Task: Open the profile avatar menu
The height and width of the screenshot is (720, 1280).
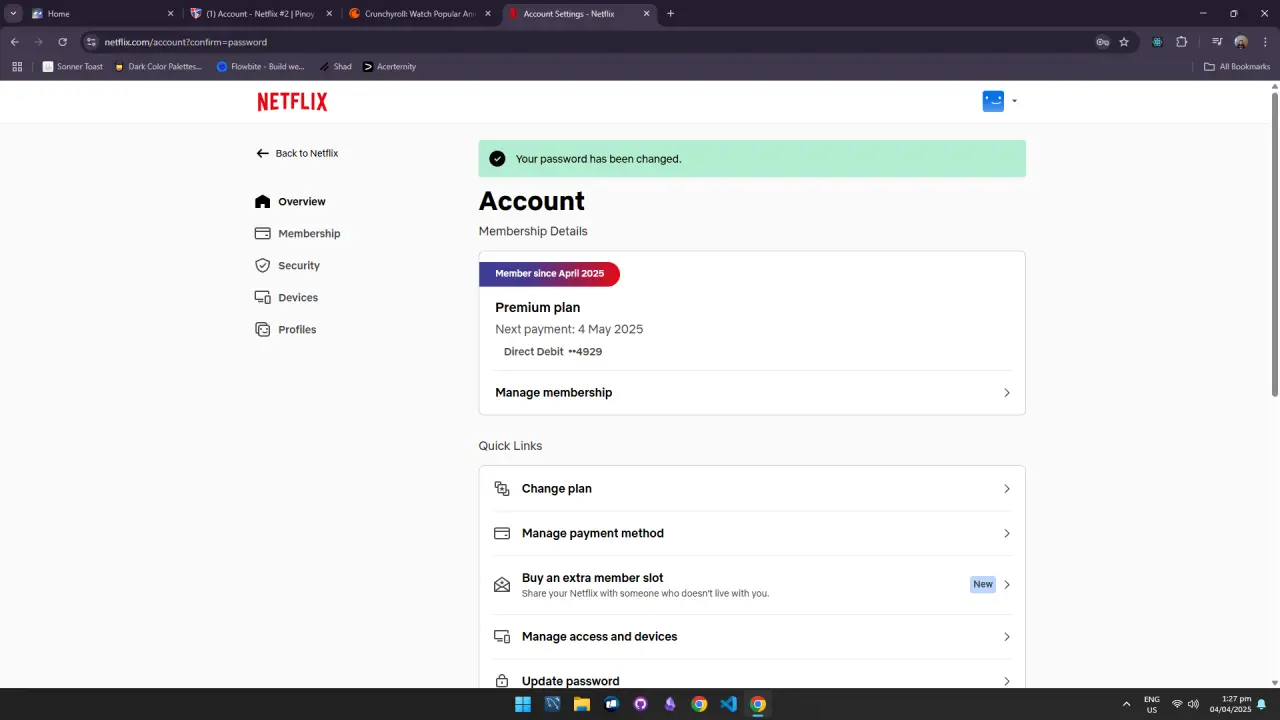Action: tap(999, 101)
